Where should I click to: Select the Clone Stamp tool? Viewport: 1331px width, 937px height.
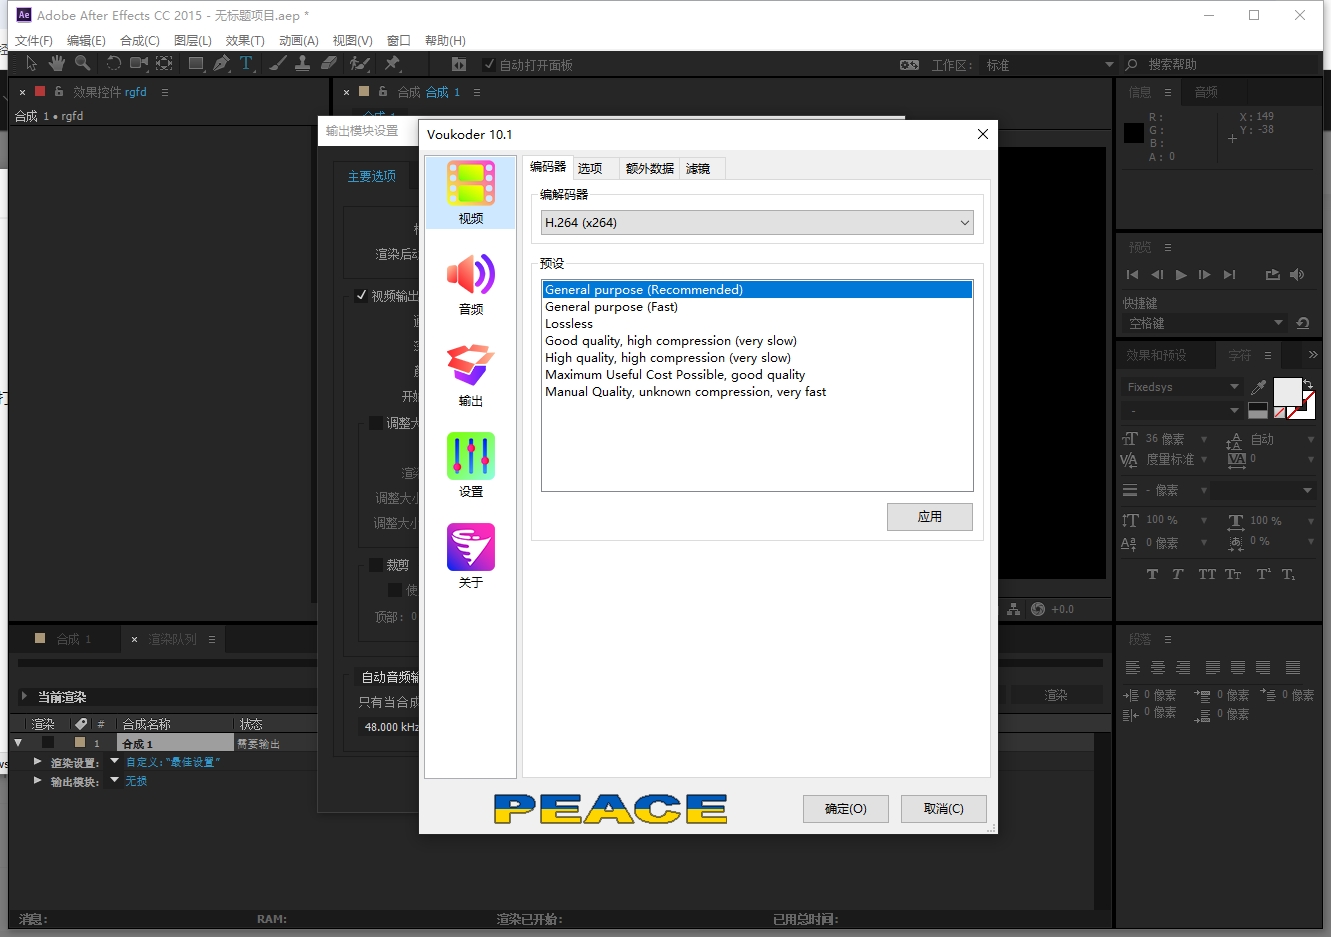303,63
